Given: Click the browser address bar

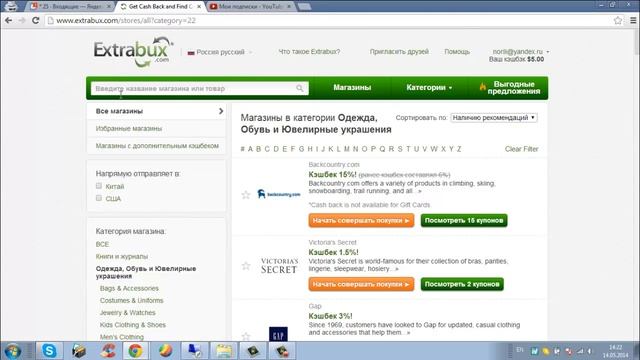Looking at the screenshot, I should [x=327, y=20].
